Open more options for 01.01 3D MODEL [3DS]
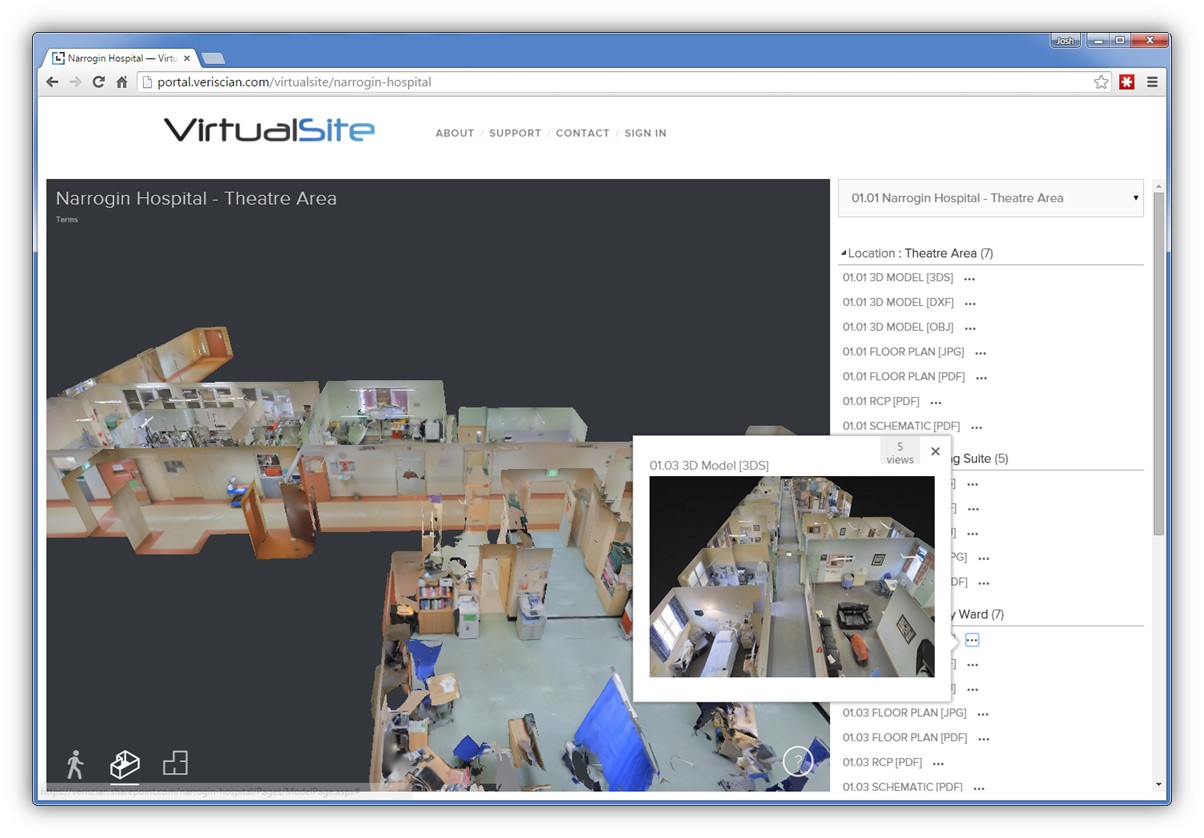This screenshot has width=1204, height=838. click(969, 278)
